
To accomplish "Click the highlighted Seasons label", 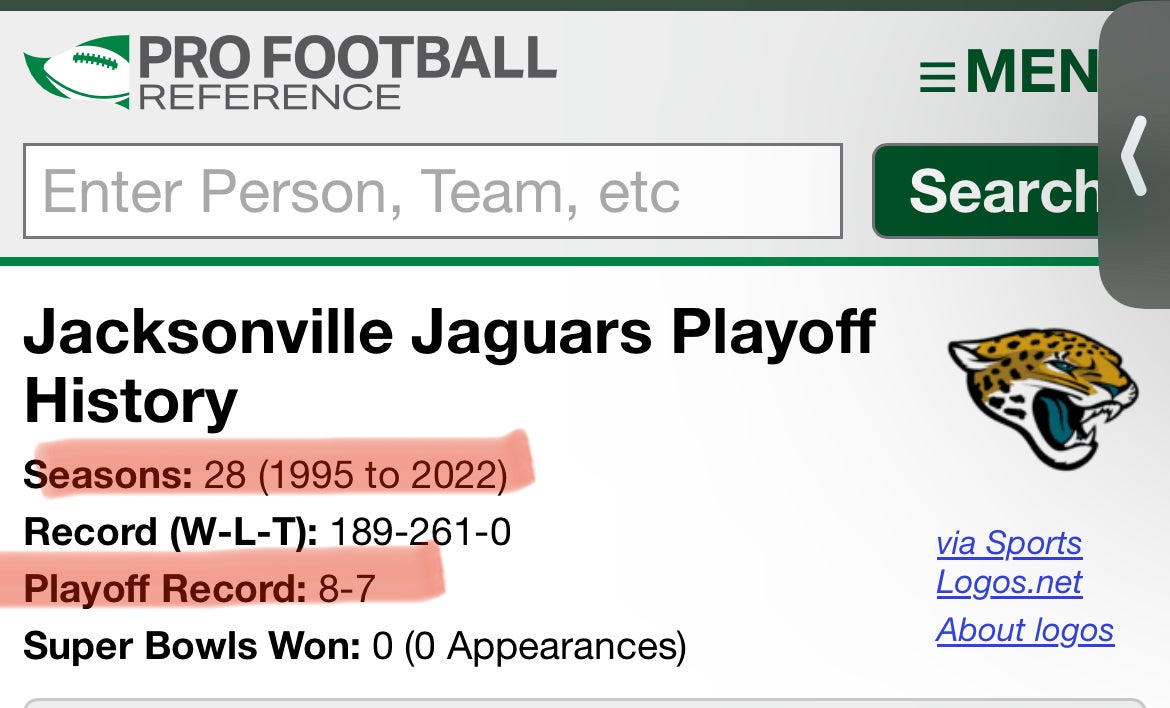I will pyautogui.click(x=108, y=475).
